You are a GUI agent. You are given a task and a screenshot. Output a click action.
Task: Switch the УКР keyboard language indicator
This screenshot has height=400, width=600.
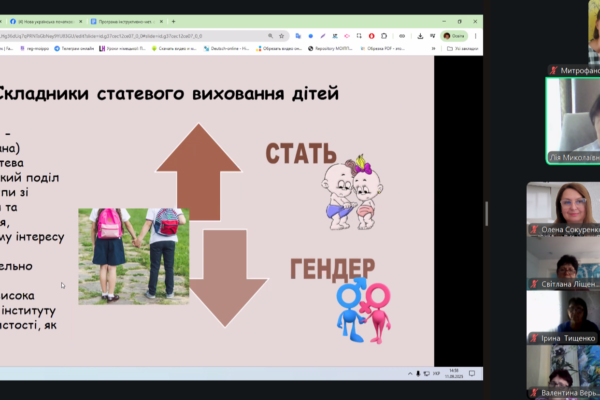[x=436, y=374]
